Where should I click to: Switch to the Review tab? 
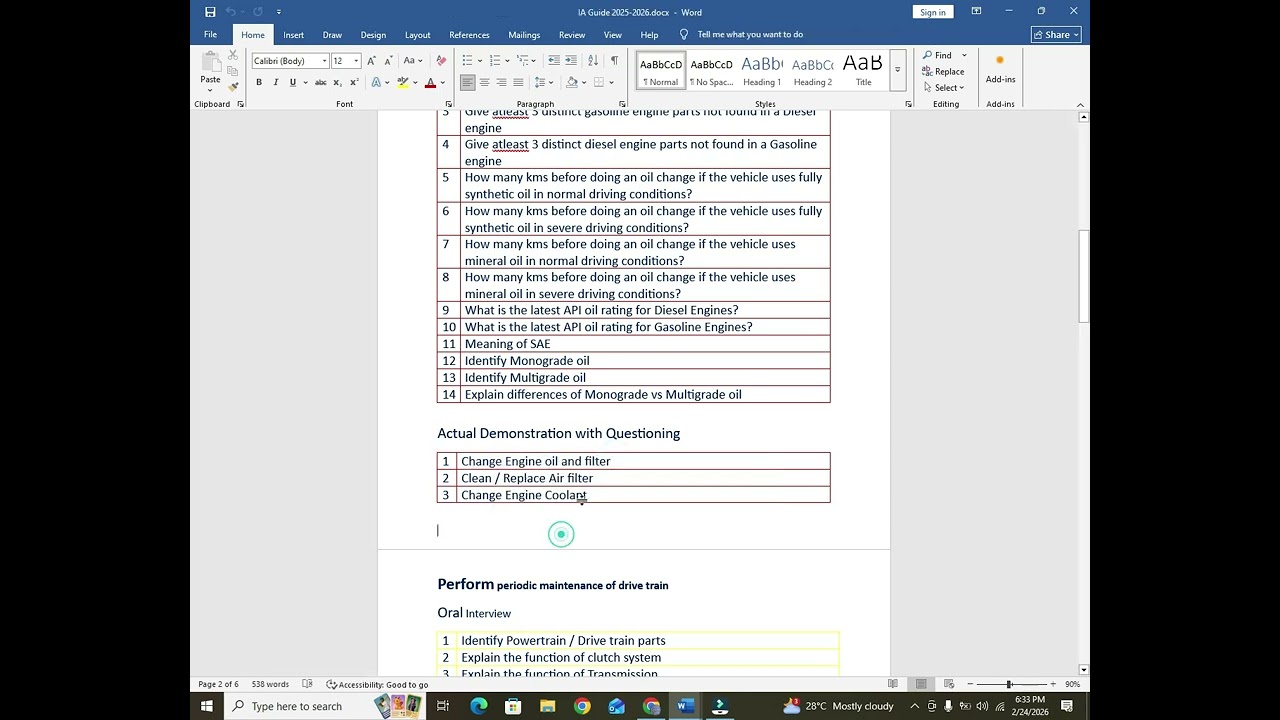[572, 35]
